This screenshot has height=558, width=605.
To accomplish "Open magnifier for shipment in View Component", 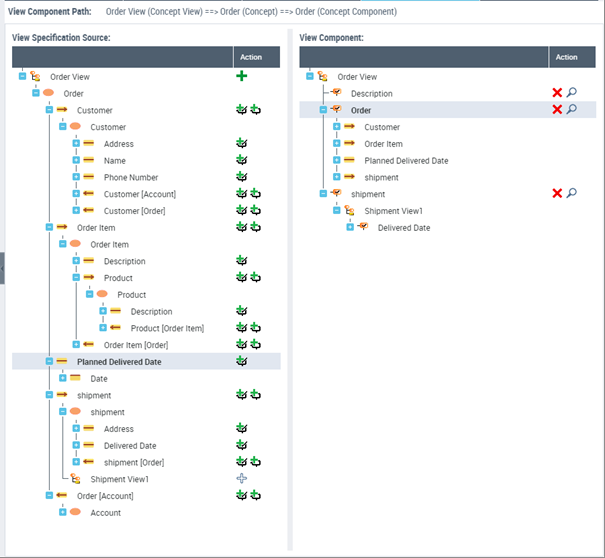I will (x=572, y=193).
